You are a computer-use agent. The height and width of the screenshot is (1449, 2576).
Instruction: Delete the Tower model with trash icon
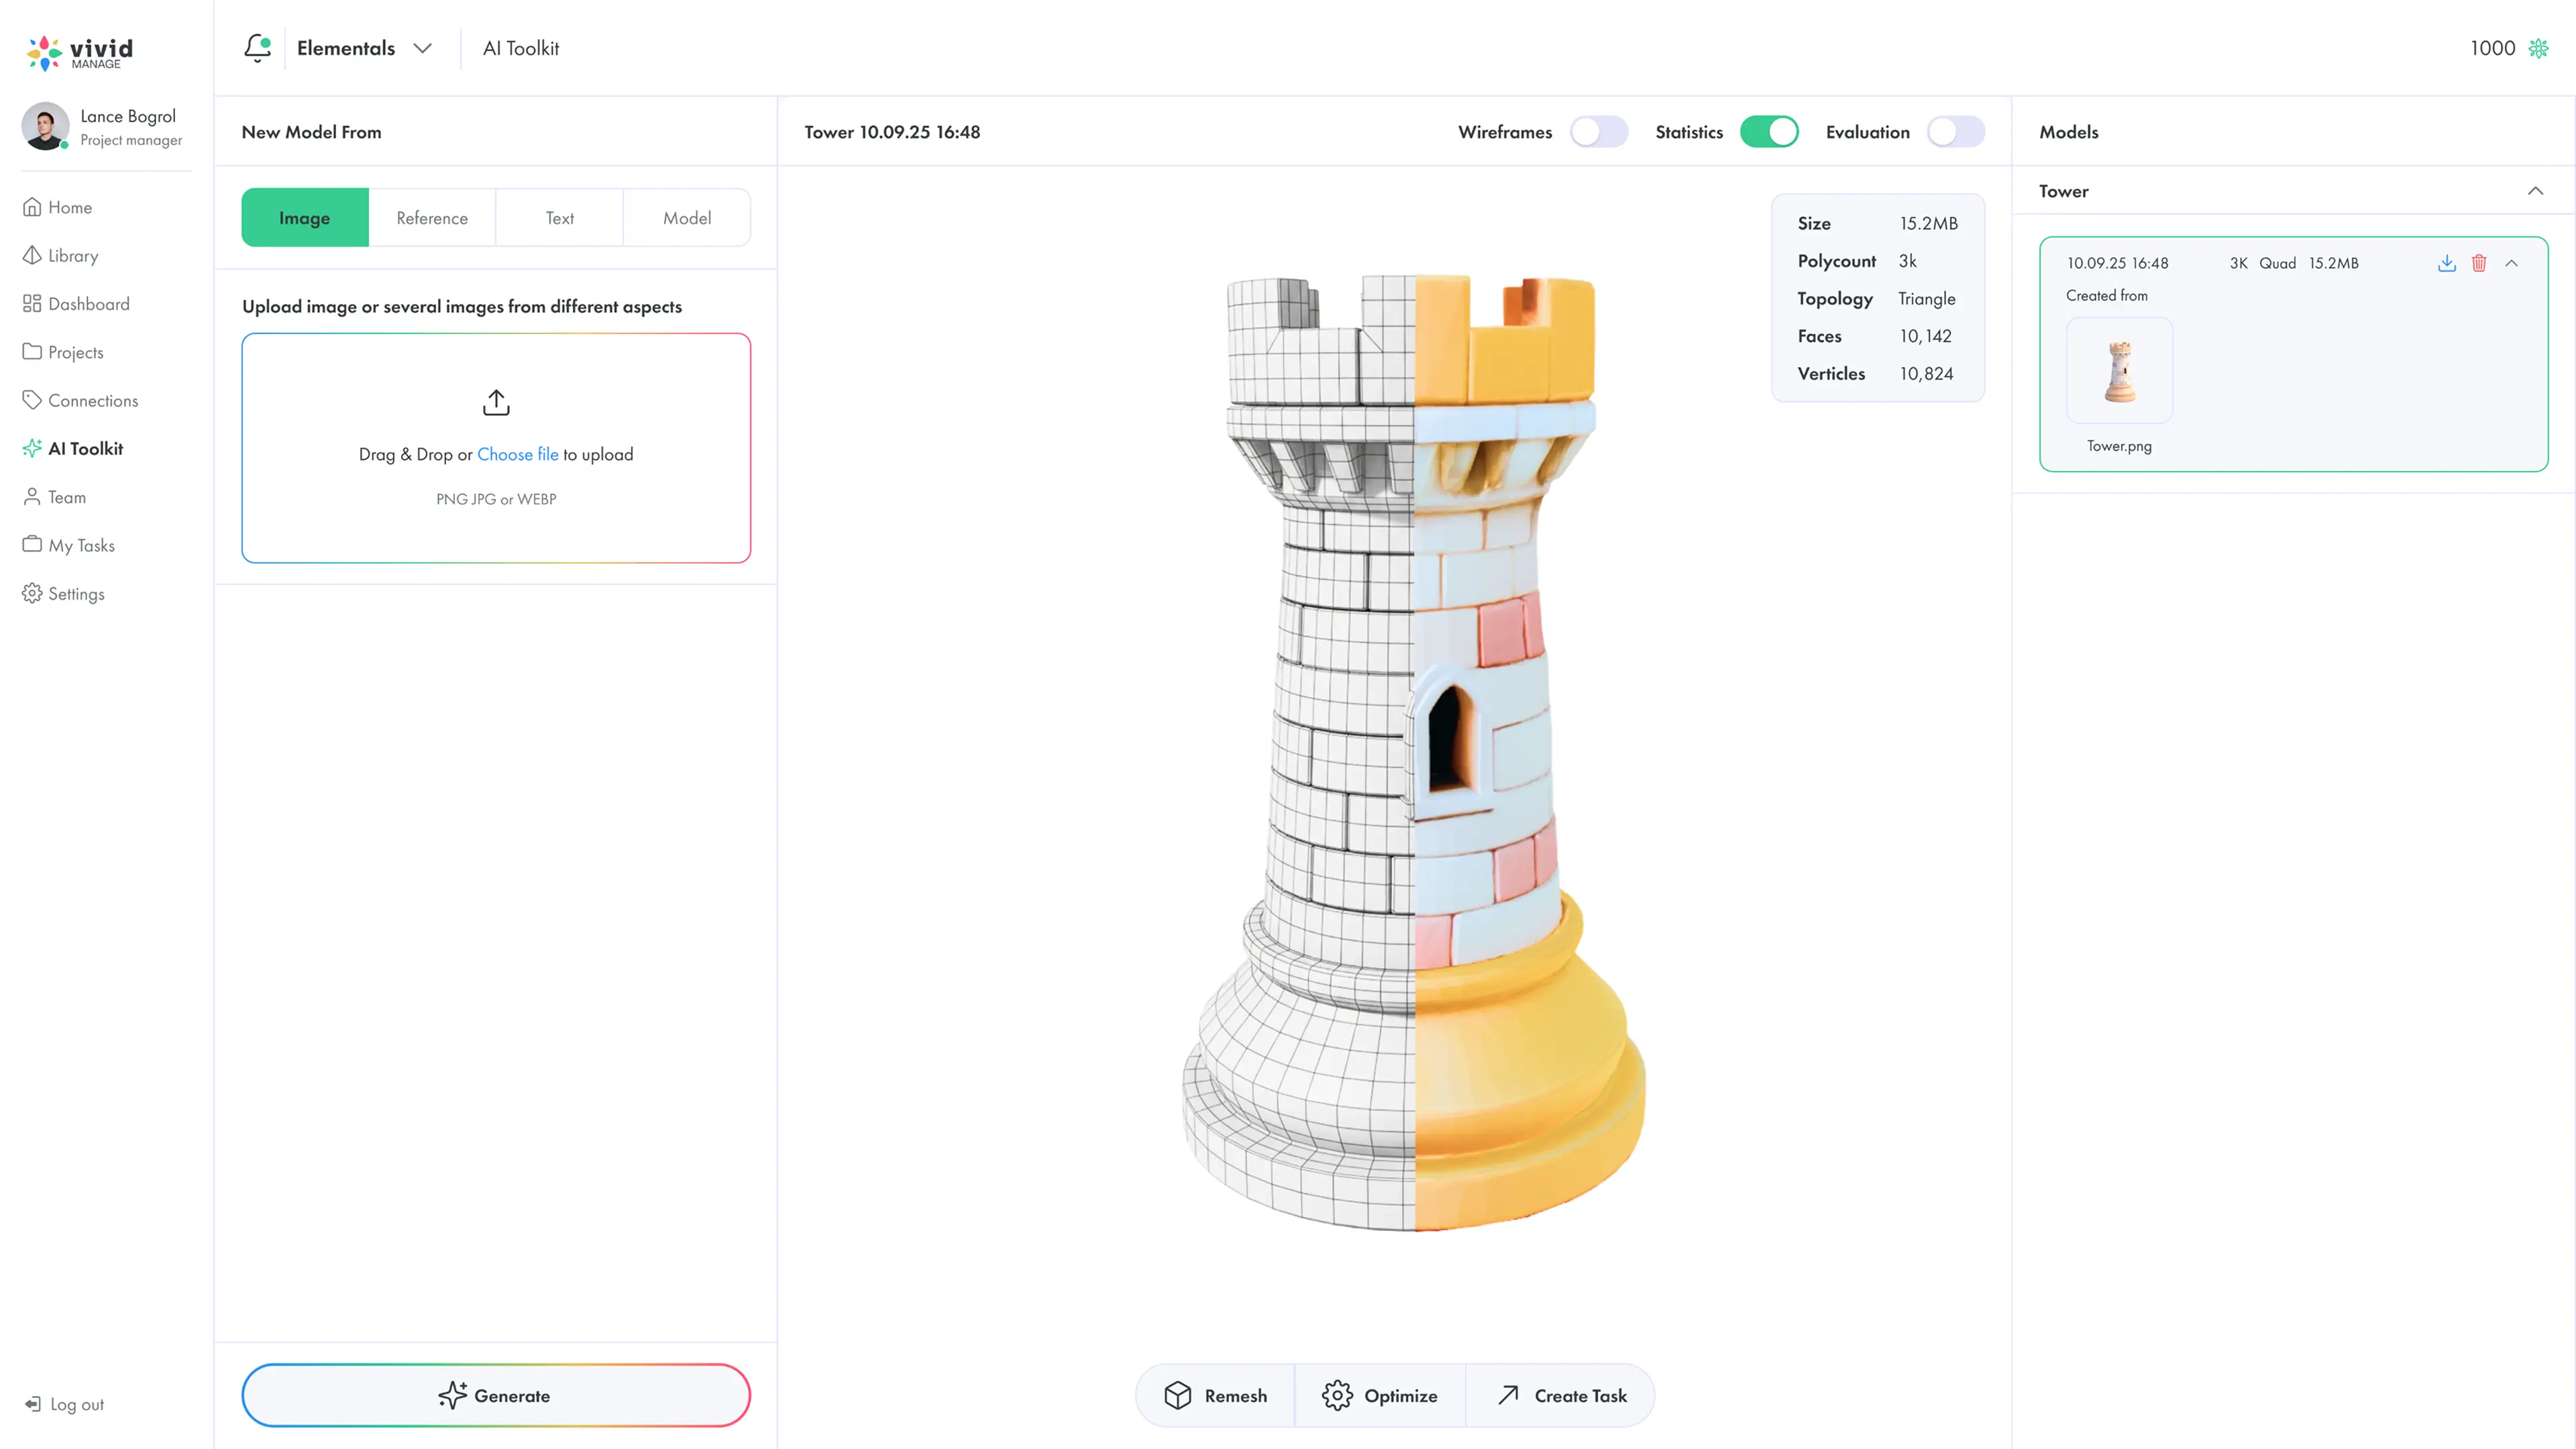pyautogui.click(x=2479, y=263)
